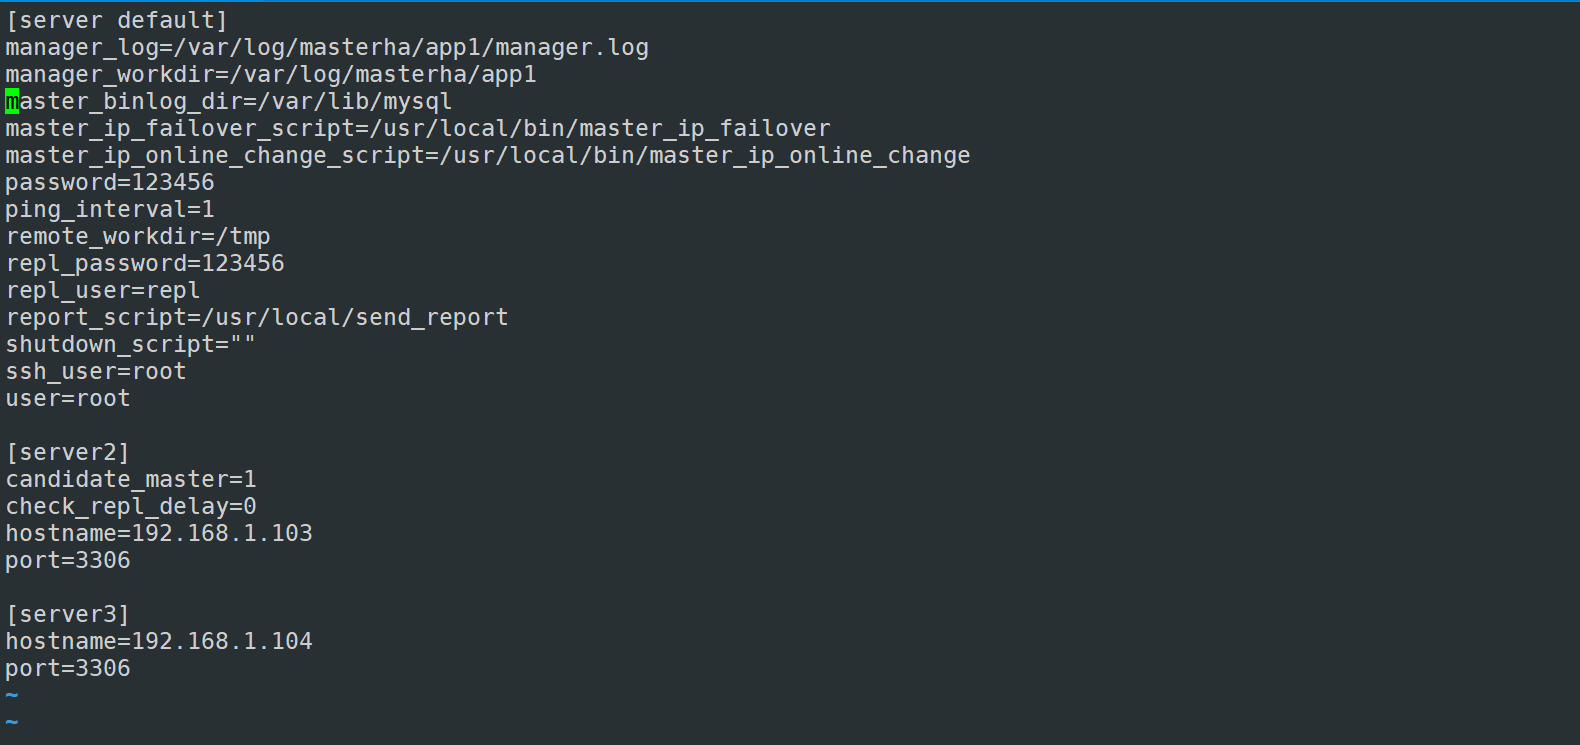Click the [server default] section header
1580x745 pixels.
pos(117,21)
